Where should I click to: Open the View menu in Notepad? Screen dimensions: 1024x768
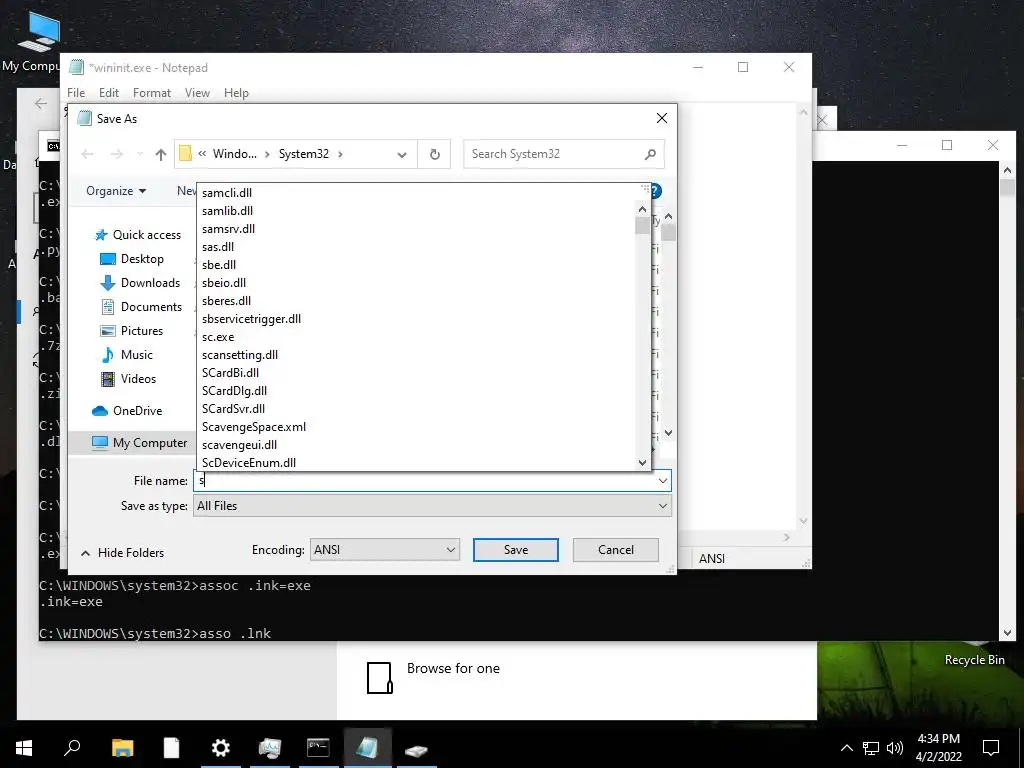197,93
